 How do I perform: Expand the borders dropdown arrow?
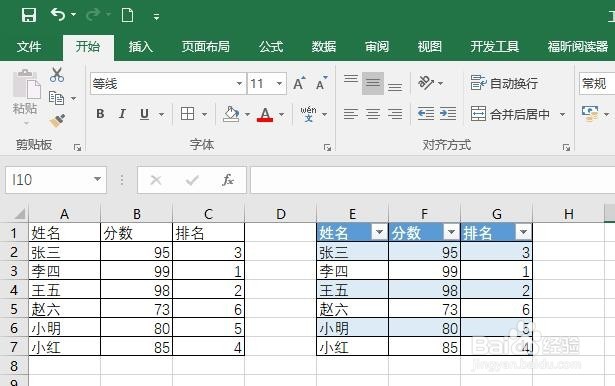204,115
